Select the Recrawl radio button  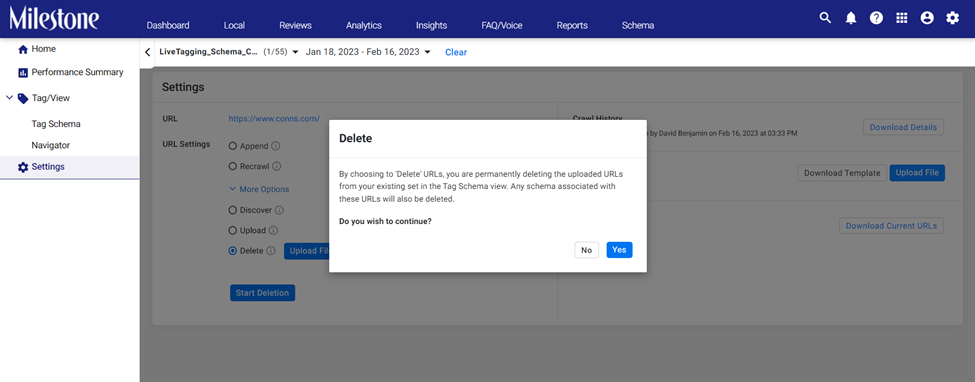point(233,167)
